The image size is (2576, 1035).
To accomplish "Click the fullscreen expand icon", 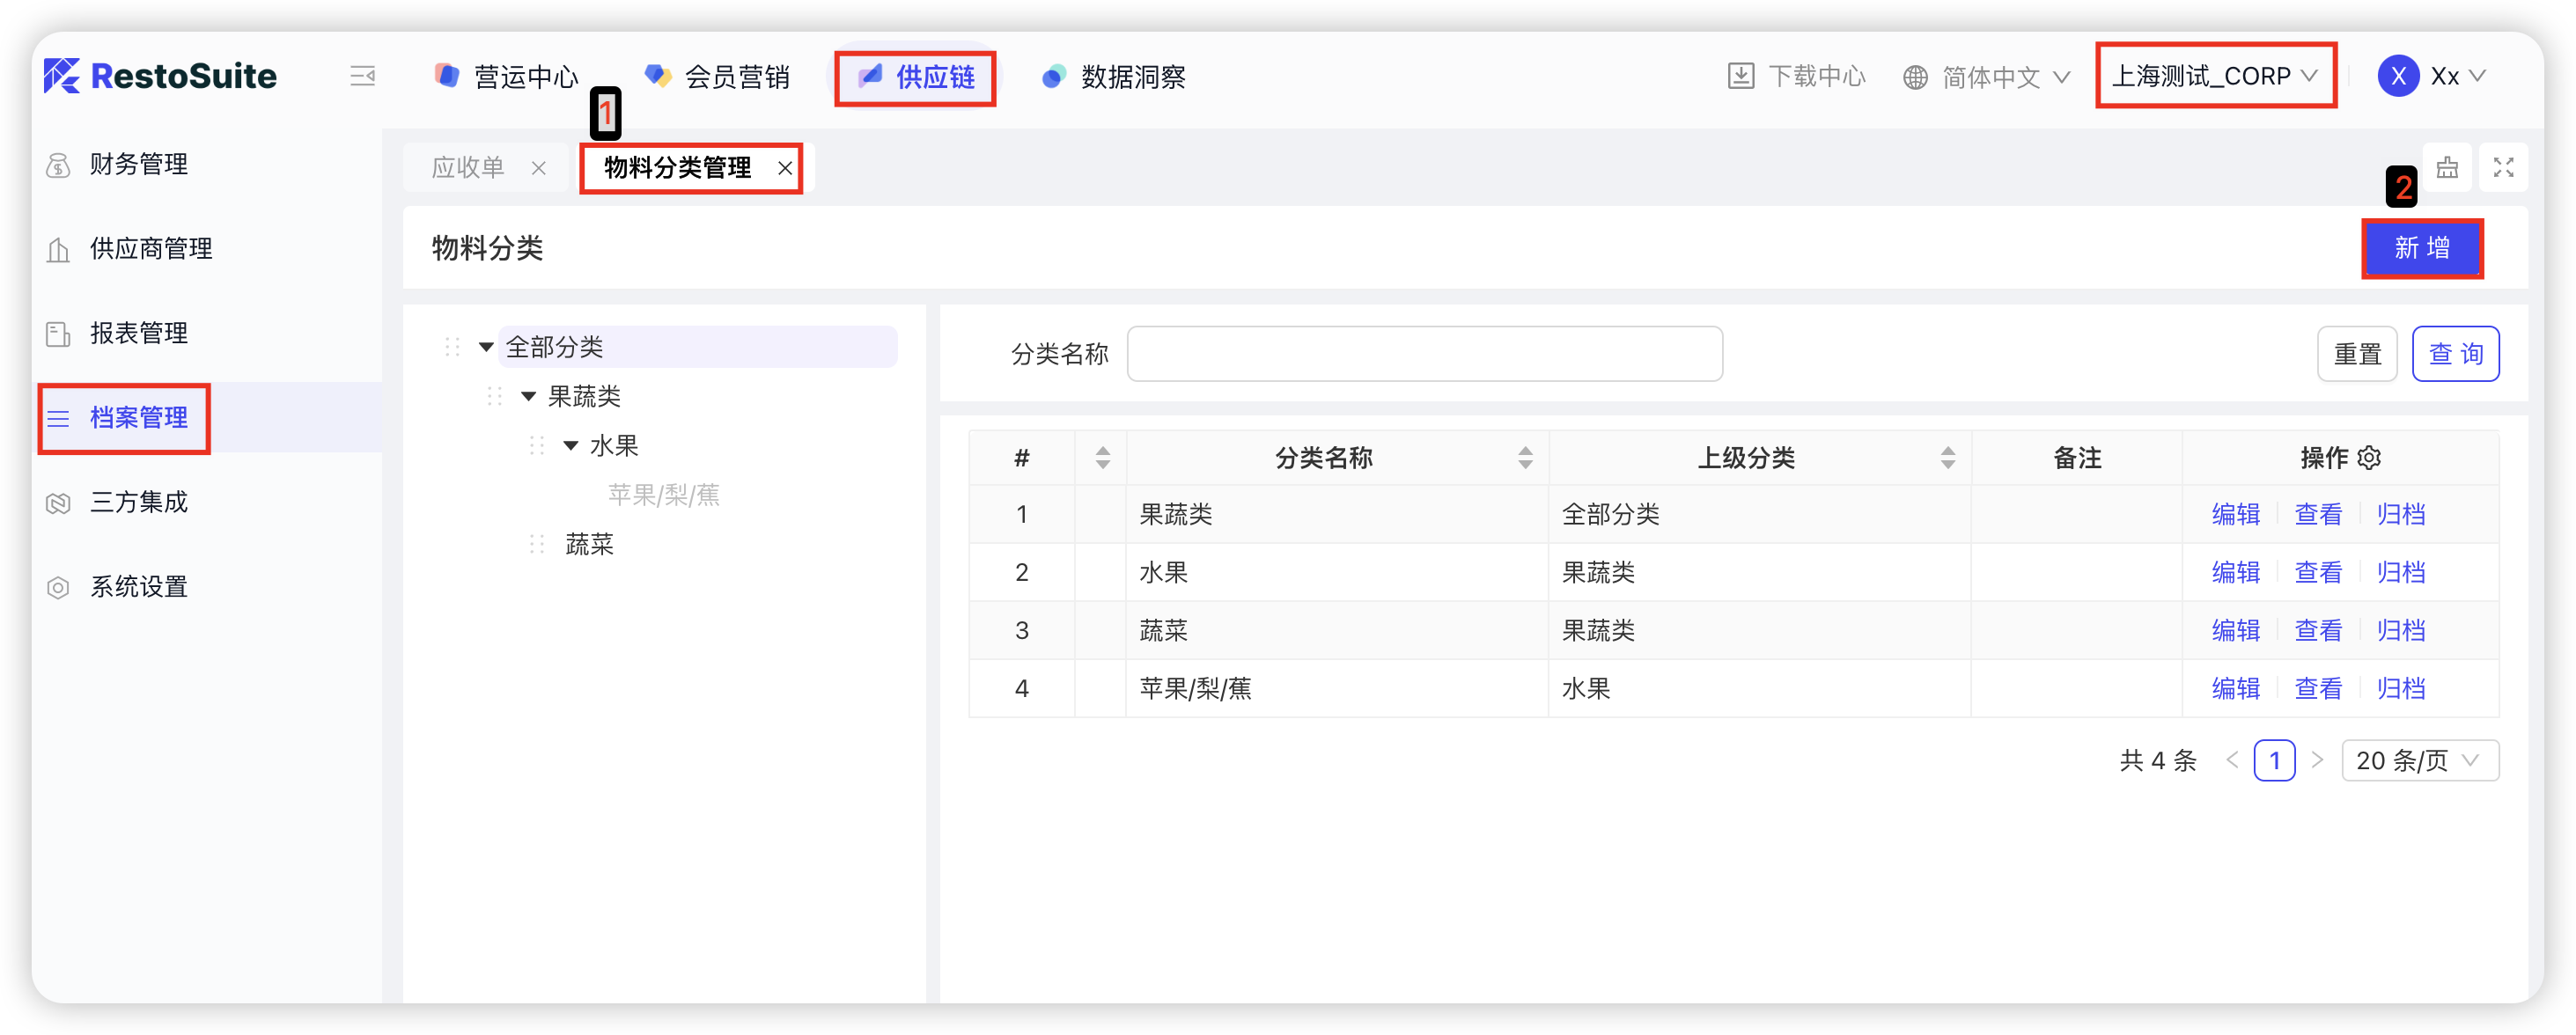I will (2503, 167).
